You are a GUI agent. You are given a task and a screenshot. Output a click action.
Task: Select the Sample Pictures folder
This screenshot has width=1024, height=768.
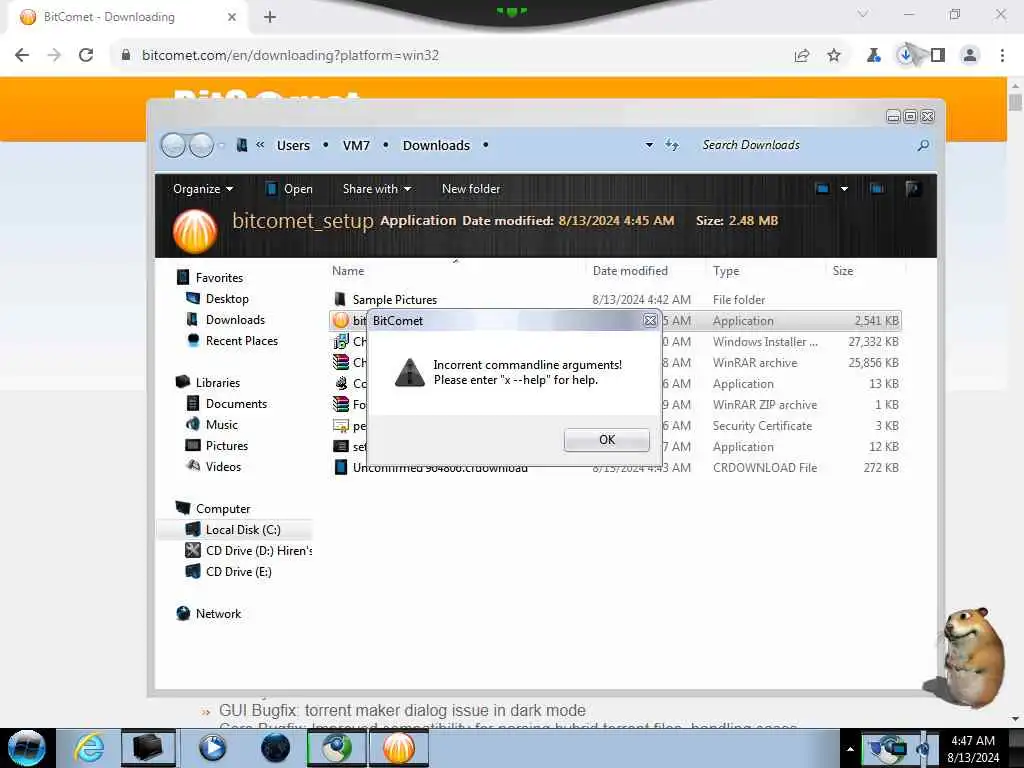click(x=394, y=300)
